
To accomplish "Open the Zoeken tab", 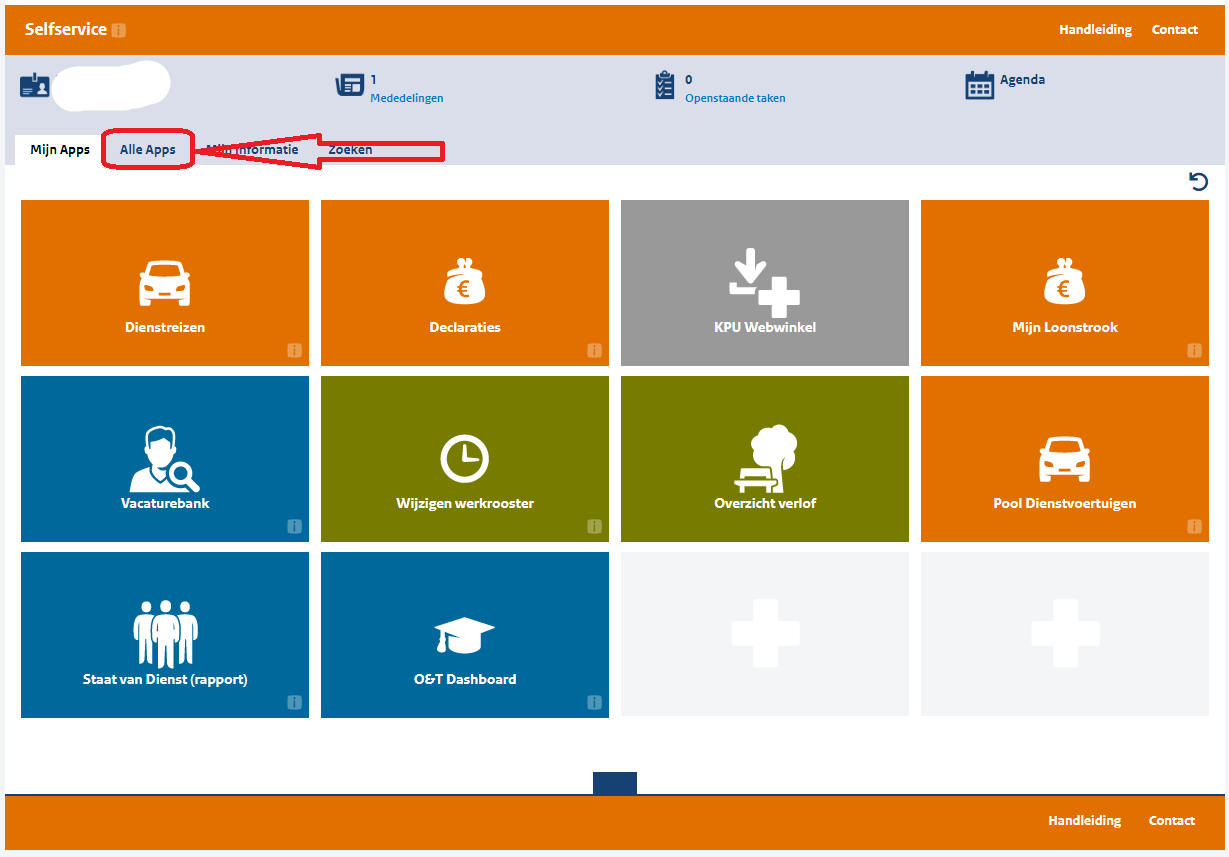I will [350, 150].
